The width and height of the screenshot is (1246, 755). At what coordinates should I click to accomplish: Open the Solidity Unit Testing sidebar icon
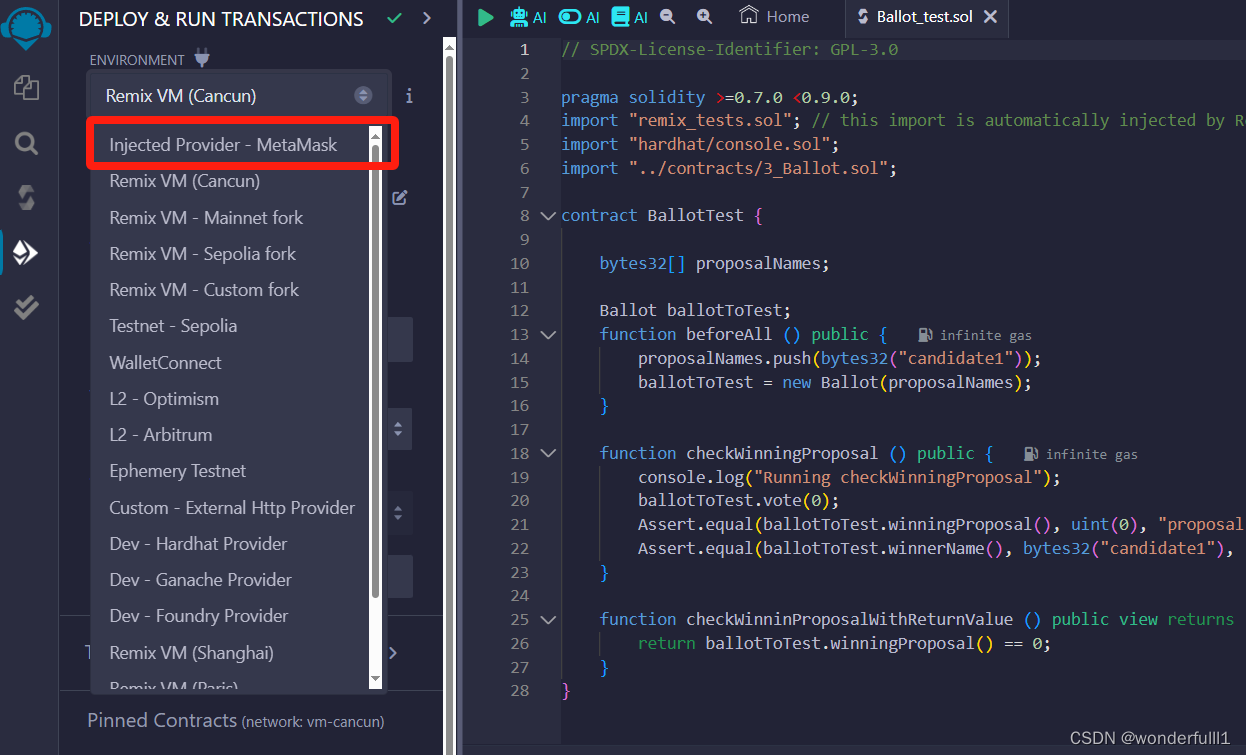pos(27,307)
